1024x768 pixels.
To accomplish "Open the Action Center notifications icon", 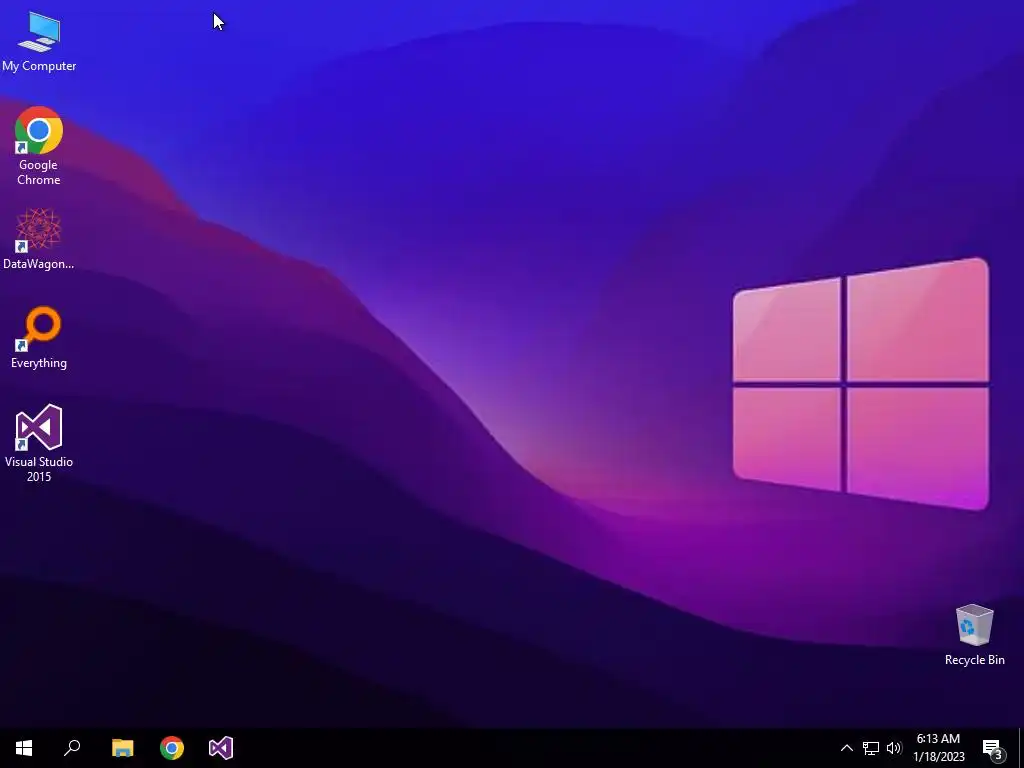I will 993,748.
